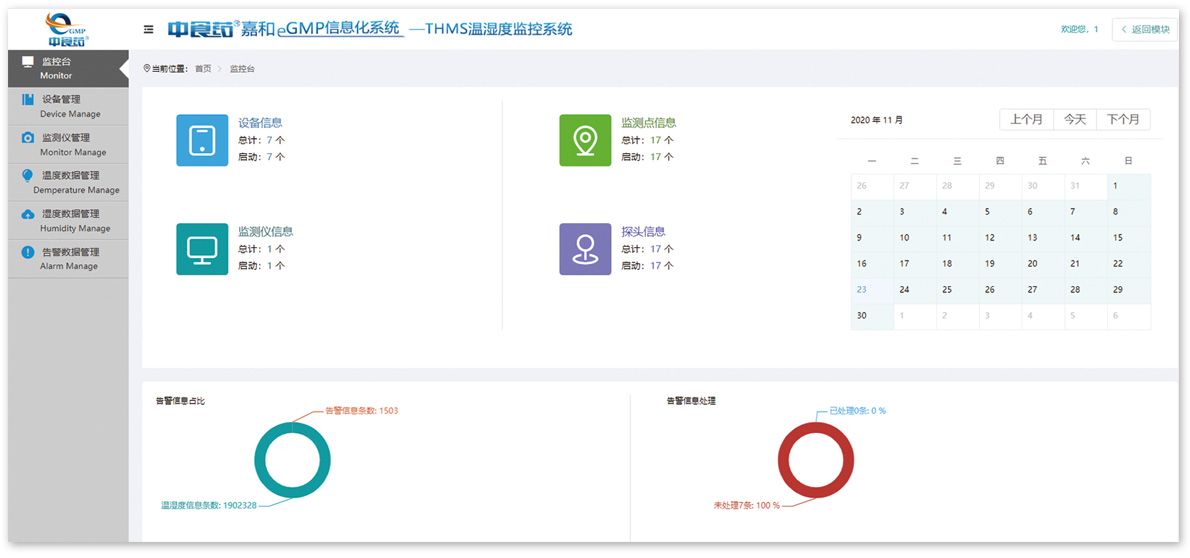Viewport: 1190px width, 558px height.
Task: Jump to today with 今天 button
Action: click(1075, 119)
